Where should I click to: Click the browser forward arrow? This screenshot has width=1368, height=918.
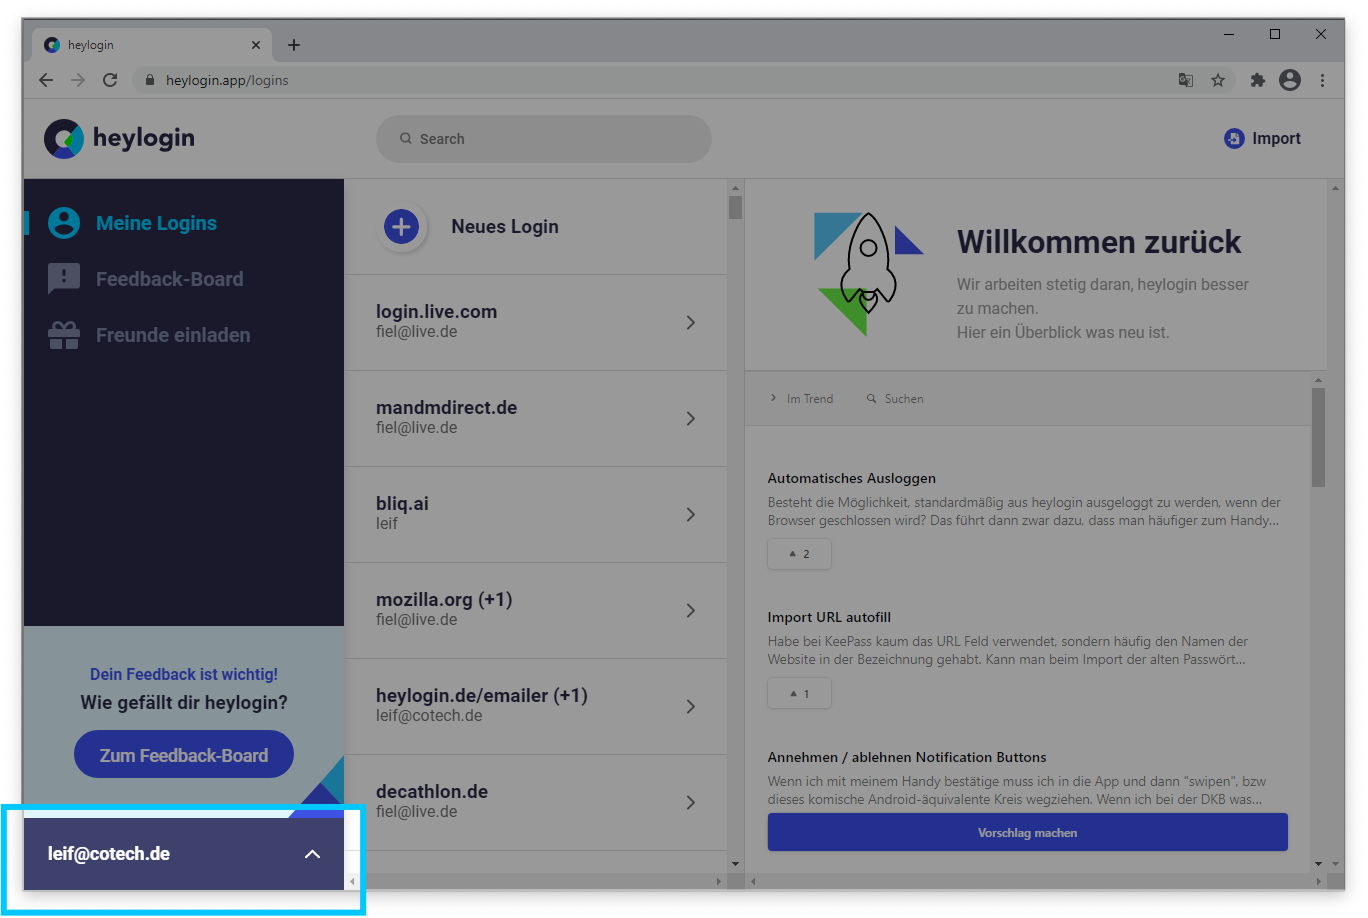[x=78, y=80]
